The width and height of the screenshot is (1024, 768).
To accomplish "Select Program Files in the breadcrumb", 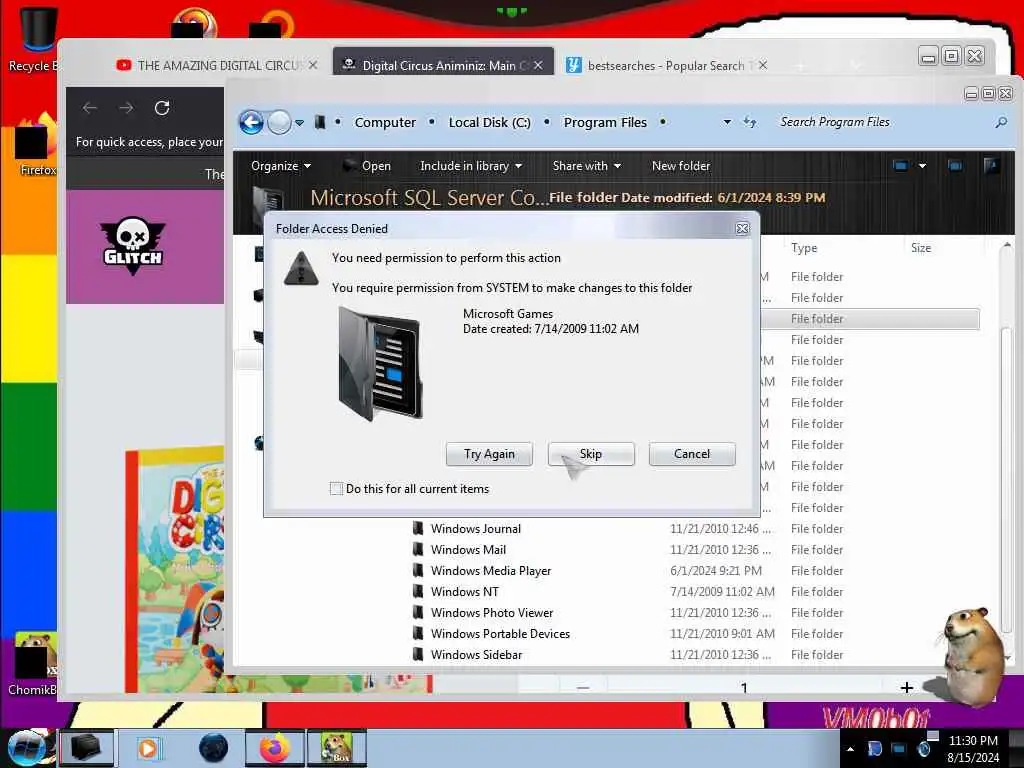I will coord(605,122).
